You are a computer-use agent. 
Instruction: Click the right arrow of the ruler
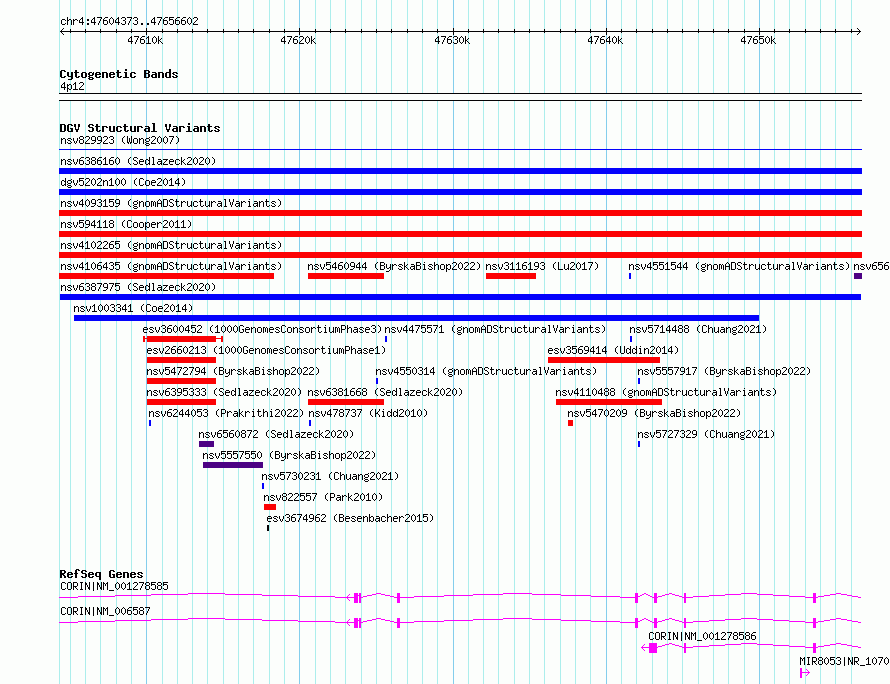pyautogui.click(x=858, y=32)
